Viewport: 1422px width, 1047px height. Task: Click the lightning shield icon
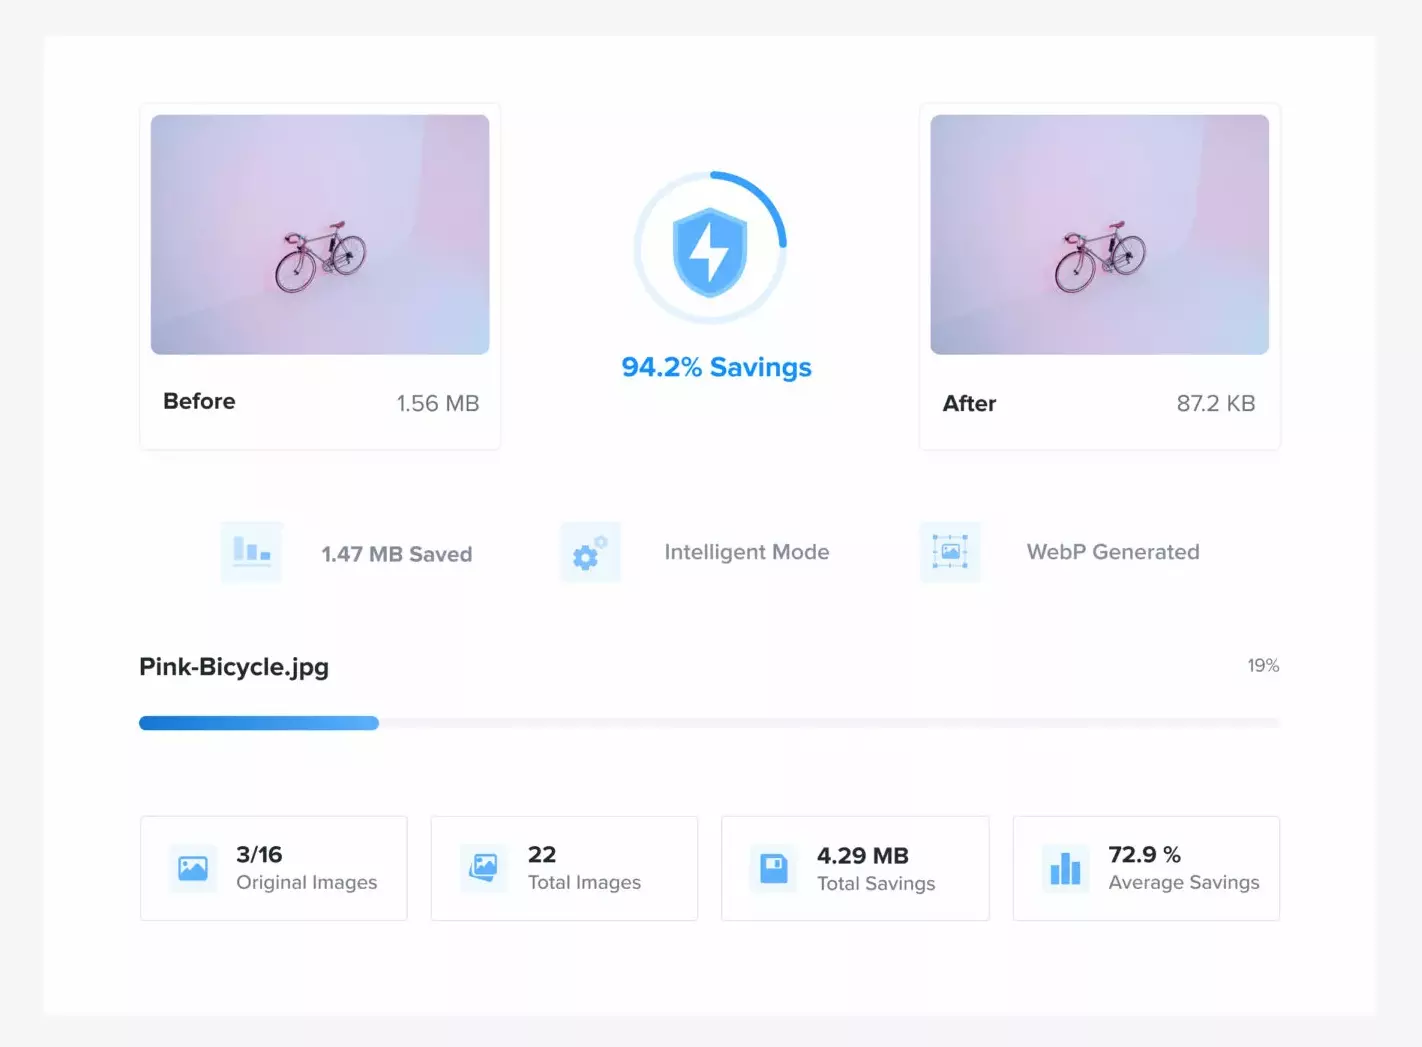pos(710,251)
